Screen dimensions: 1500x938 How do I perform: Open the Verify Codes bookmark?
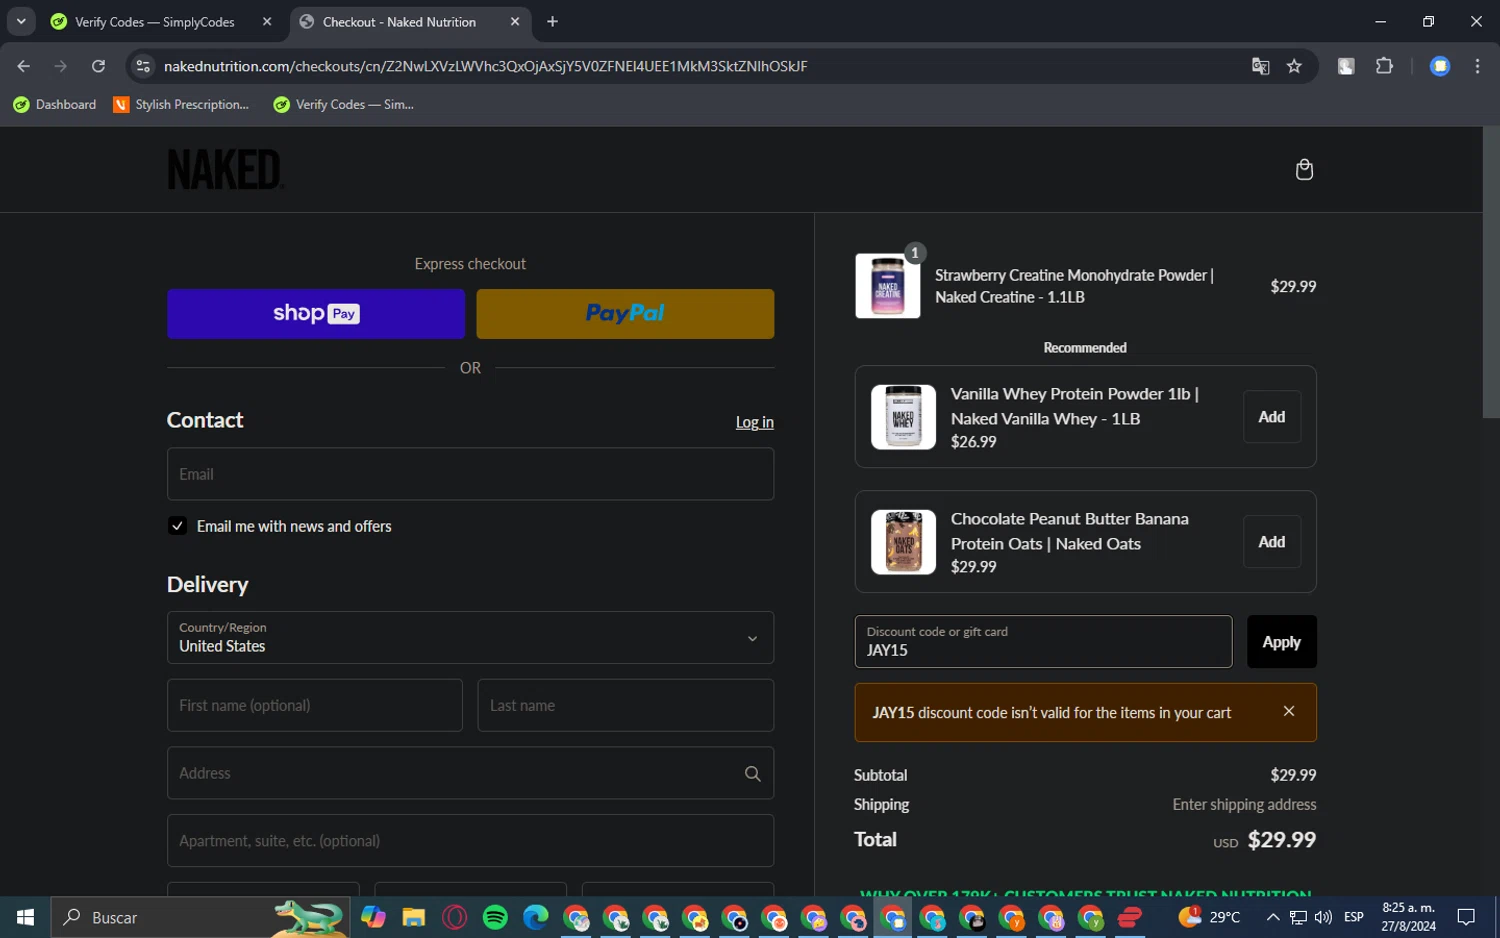pyautogui.click(x=343, y=104)
